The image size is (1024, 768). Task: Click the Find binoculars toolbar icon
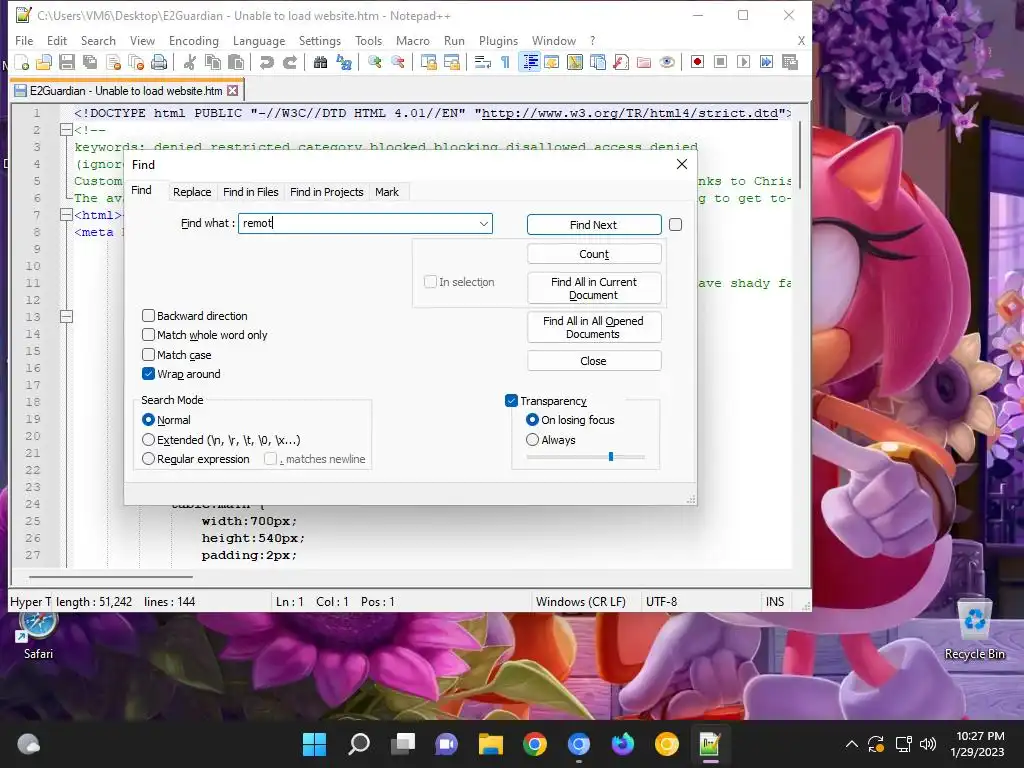320,62
